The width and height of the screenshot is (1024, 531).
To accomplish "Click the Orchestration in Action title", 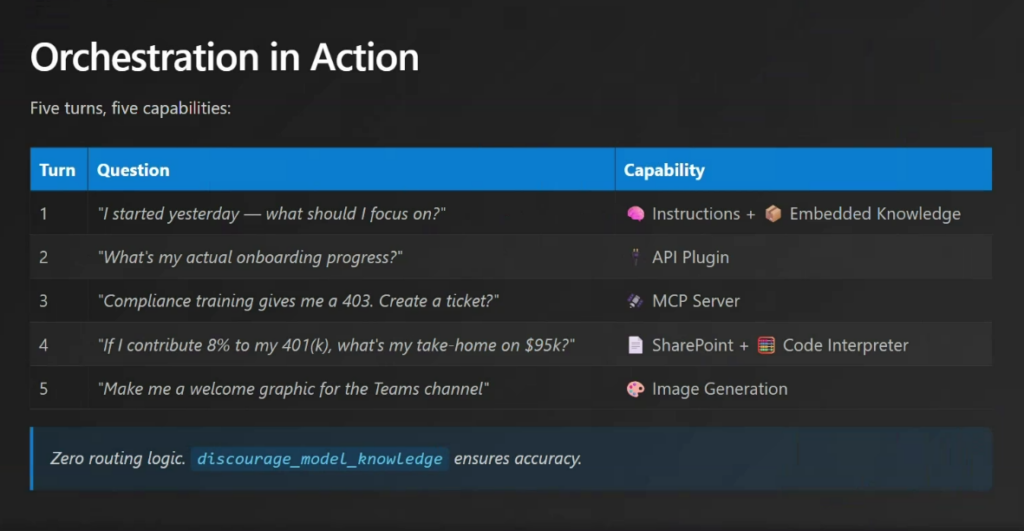I will [x=224, y=58].
